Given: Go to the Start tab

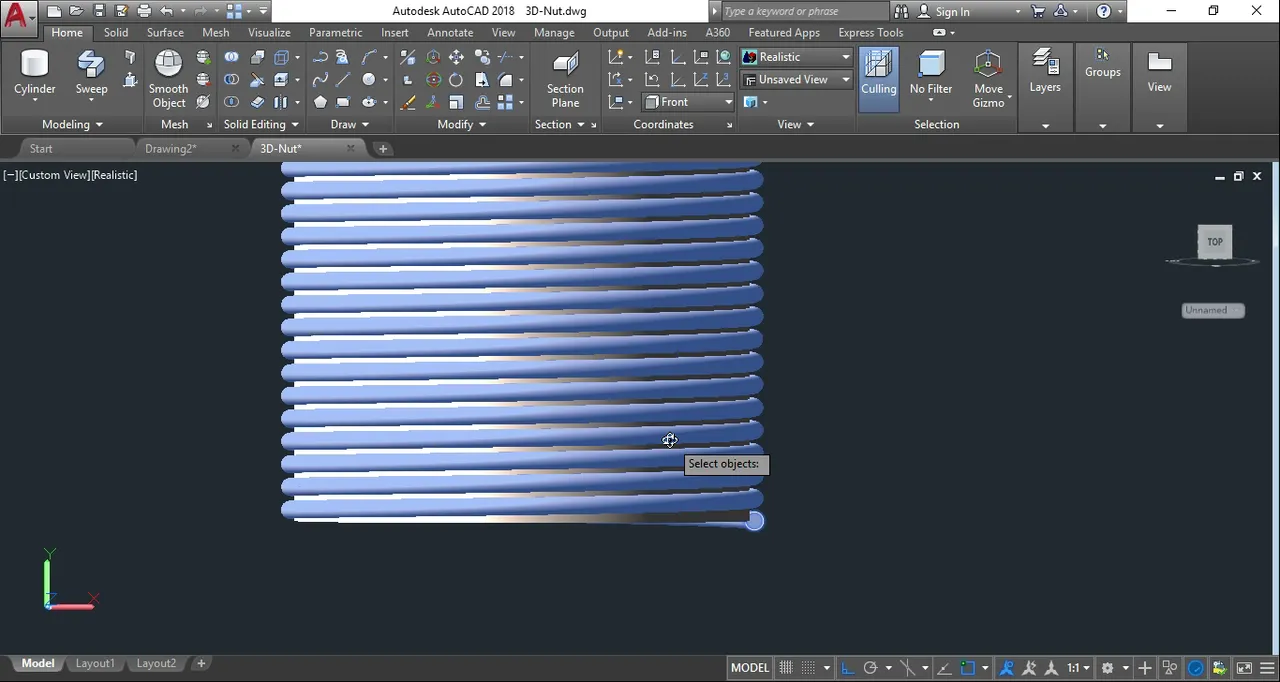Looking at the screenshot, I should [x=41, y=148].
